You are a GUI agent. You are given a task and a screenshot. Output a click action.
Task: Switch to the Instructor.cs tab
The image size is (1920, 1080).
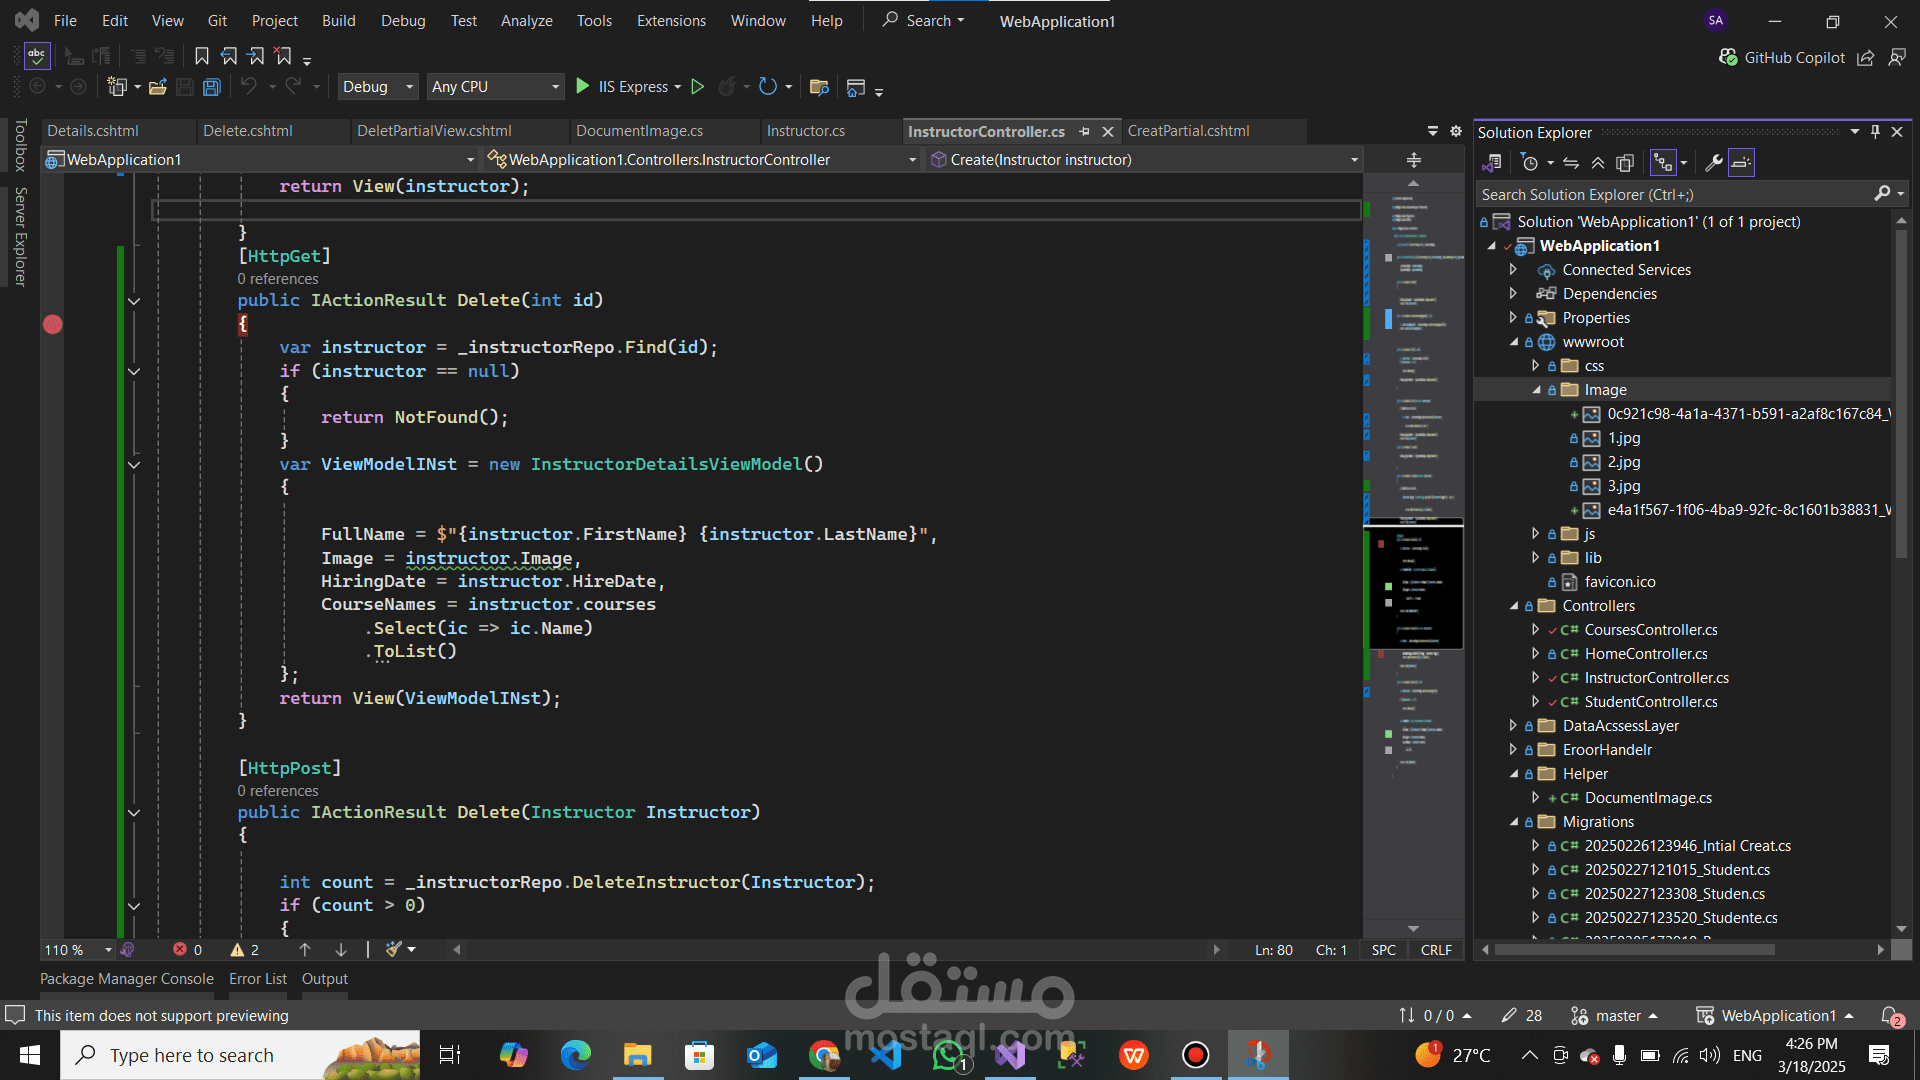pyautogui.click(x=805, y=131)
